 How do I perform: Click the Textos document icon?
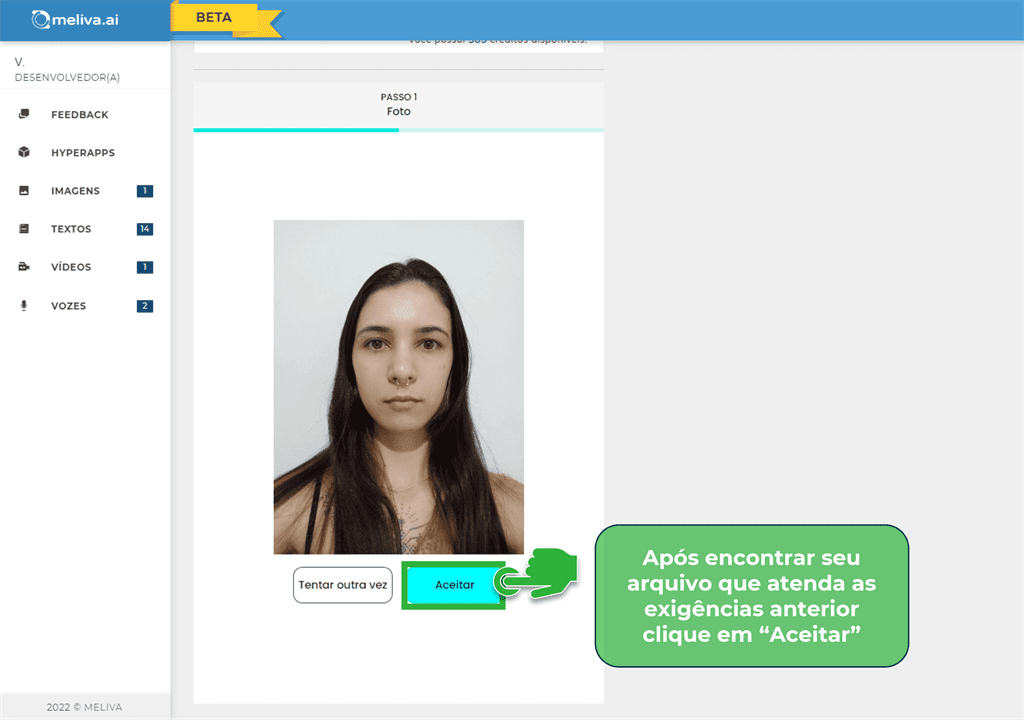point(24,229)
